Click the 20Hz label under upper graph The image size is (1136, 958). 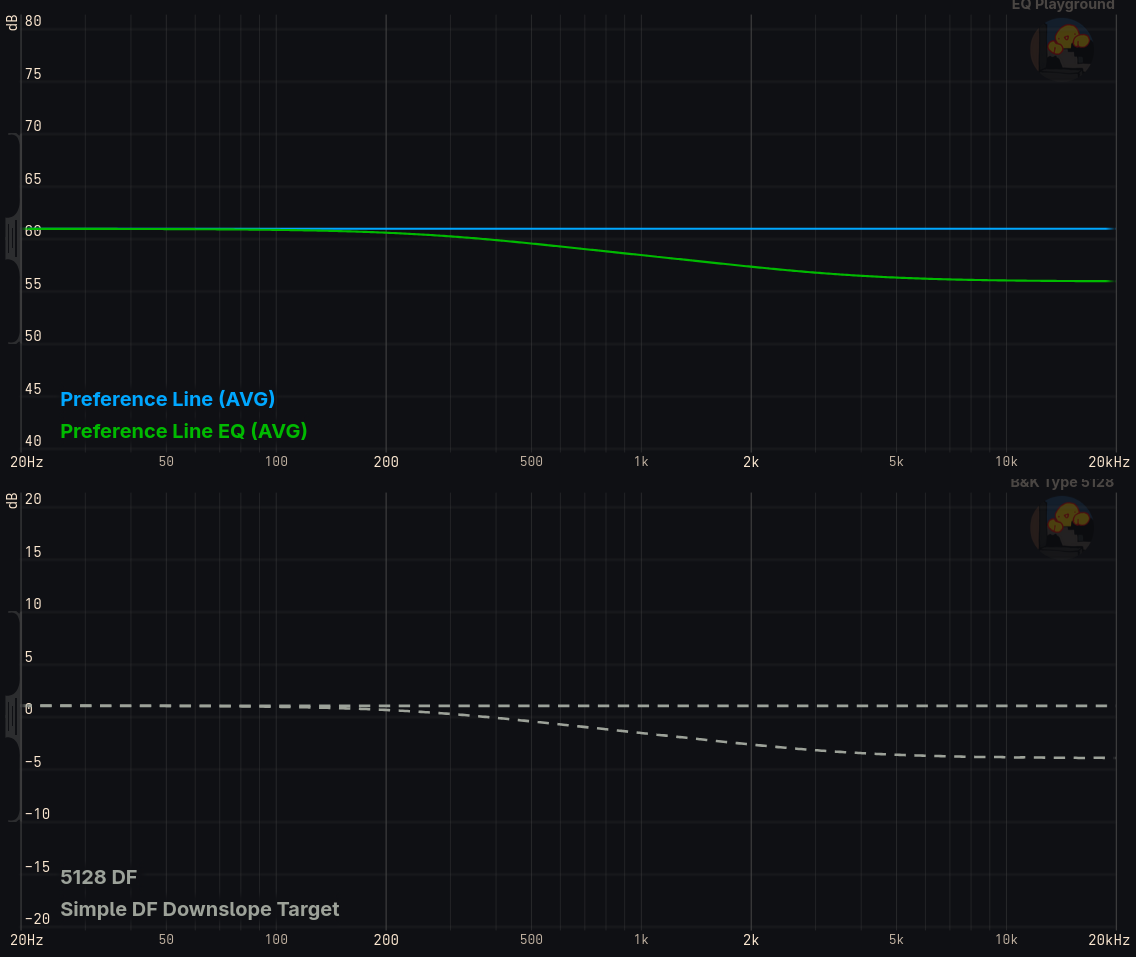point(26,462)
